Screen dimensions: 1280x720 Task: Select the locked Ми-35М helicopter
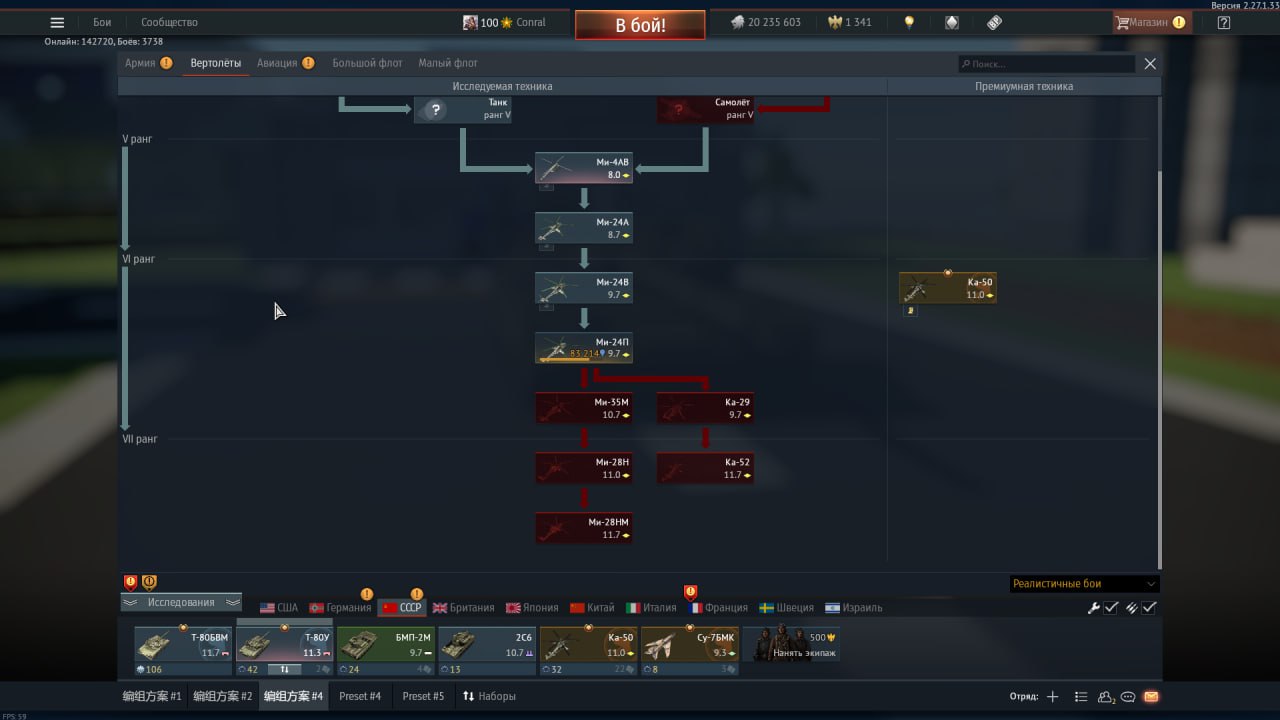tap(584, 408)
